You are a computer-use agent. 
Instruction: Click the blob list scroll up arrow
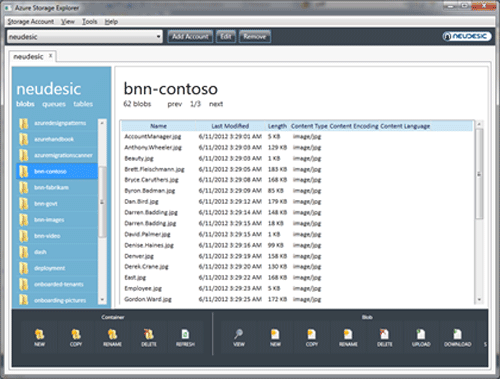coord(479,124)
